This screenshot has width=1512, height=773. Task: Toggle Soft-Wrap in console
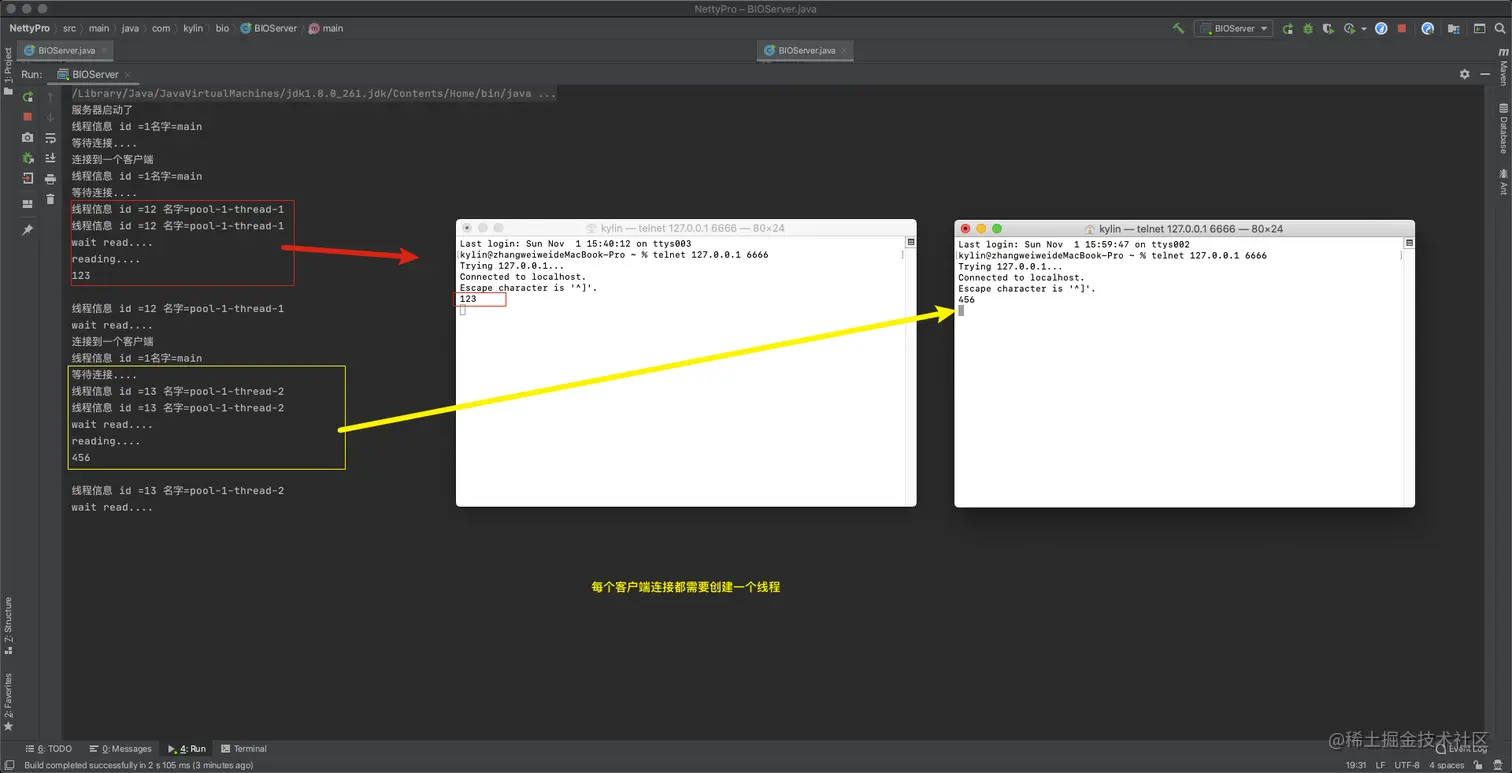coord(50,137)
